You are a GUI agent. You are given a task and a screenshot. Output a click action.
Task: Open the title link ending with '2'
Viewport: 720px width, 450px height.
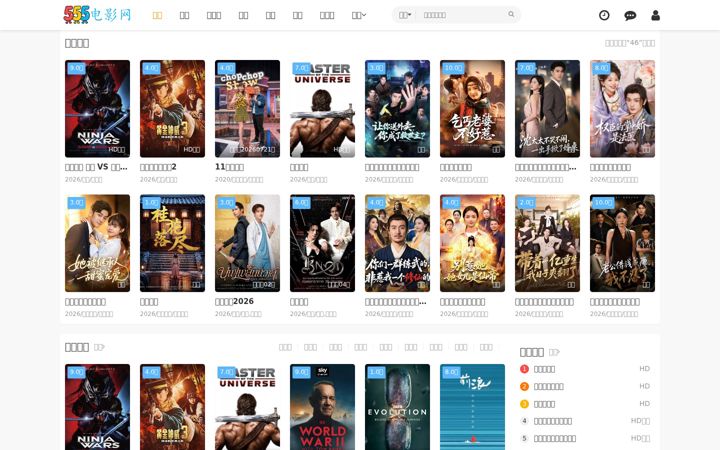158,167
